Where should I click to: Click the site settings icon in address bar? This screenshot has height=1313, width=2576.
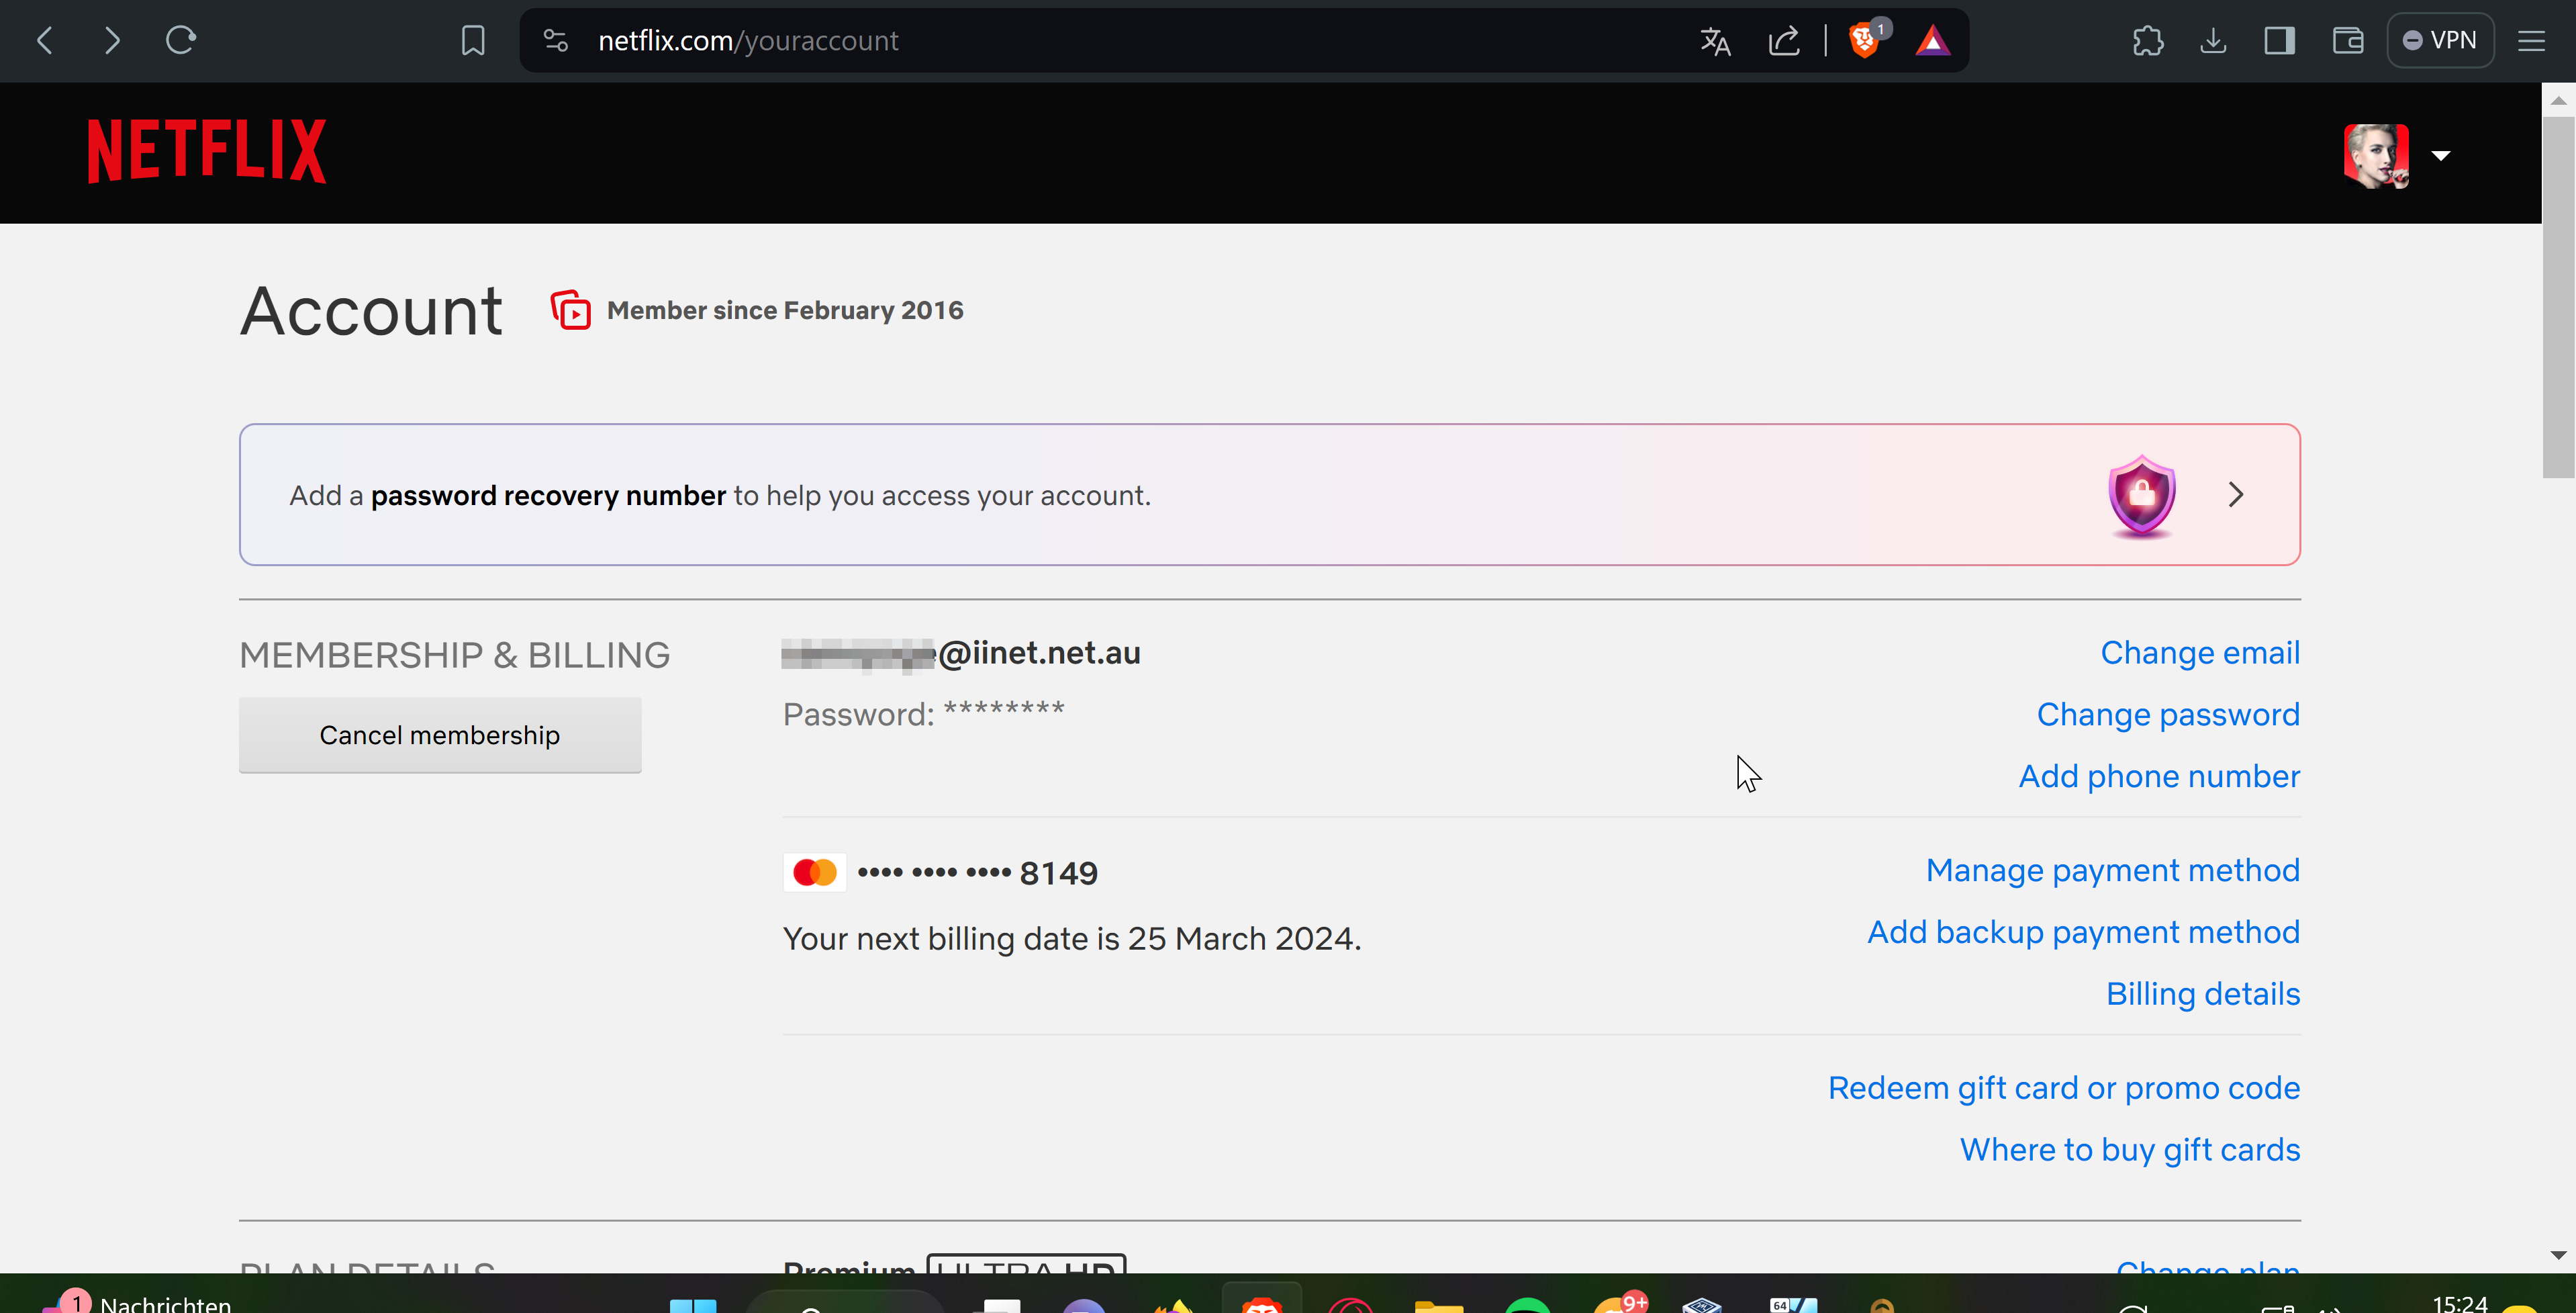(x=556, y=41)
